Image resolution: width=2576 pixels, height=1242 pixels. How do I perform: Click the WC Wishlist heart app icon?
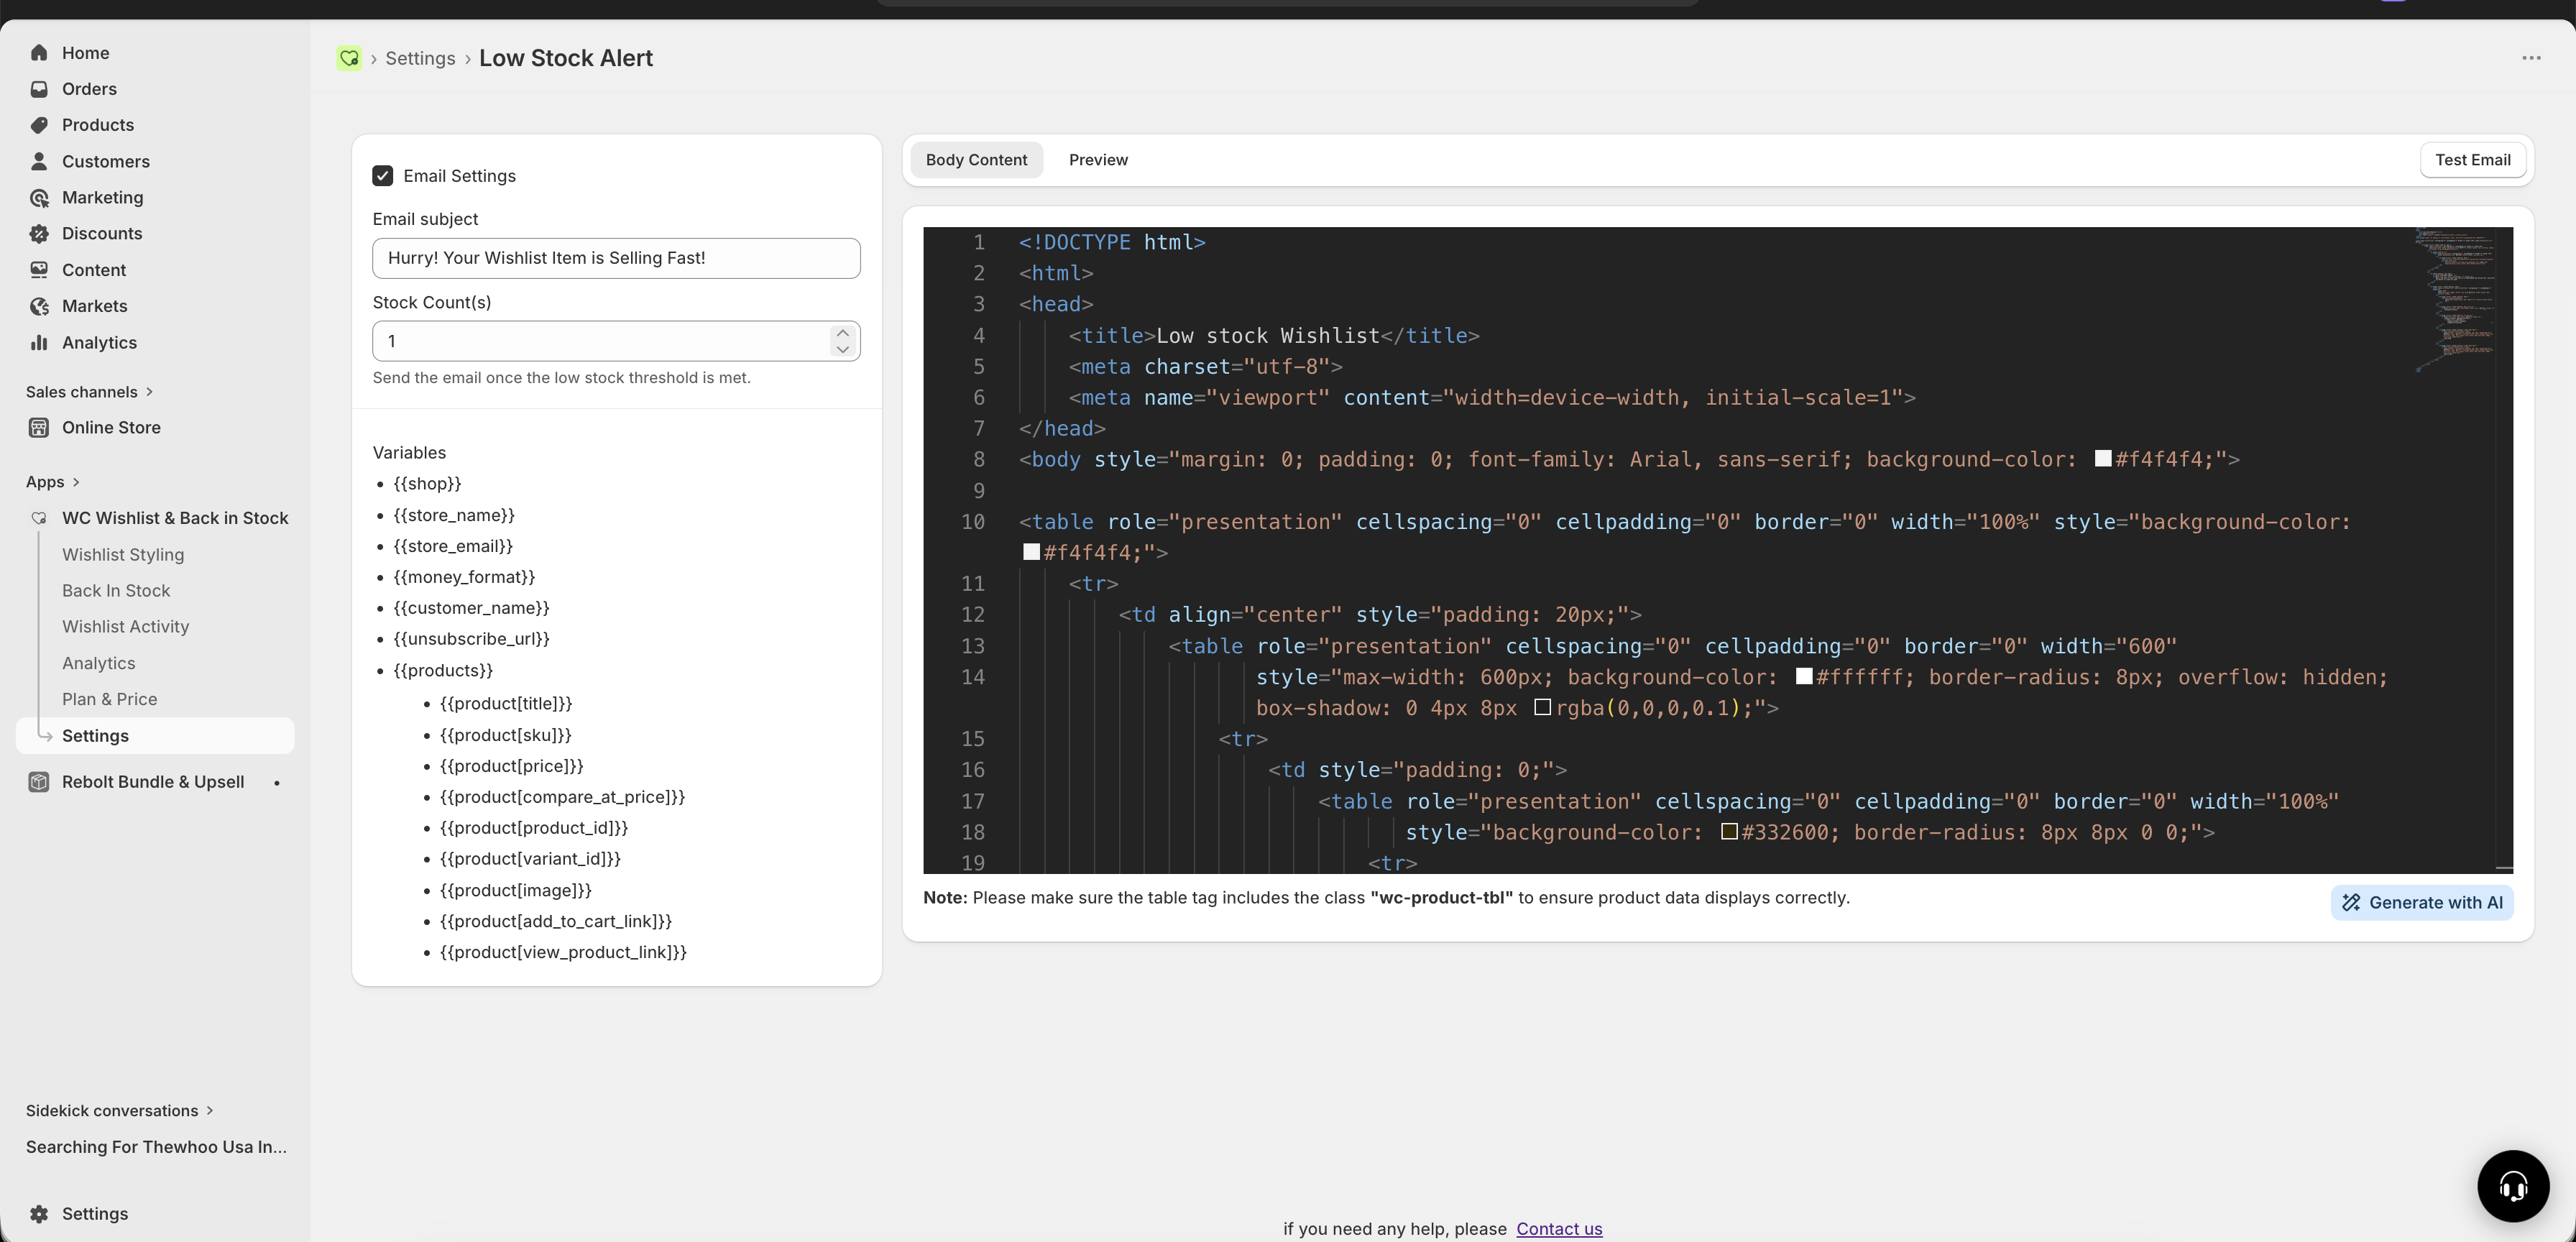click(39, 518)
